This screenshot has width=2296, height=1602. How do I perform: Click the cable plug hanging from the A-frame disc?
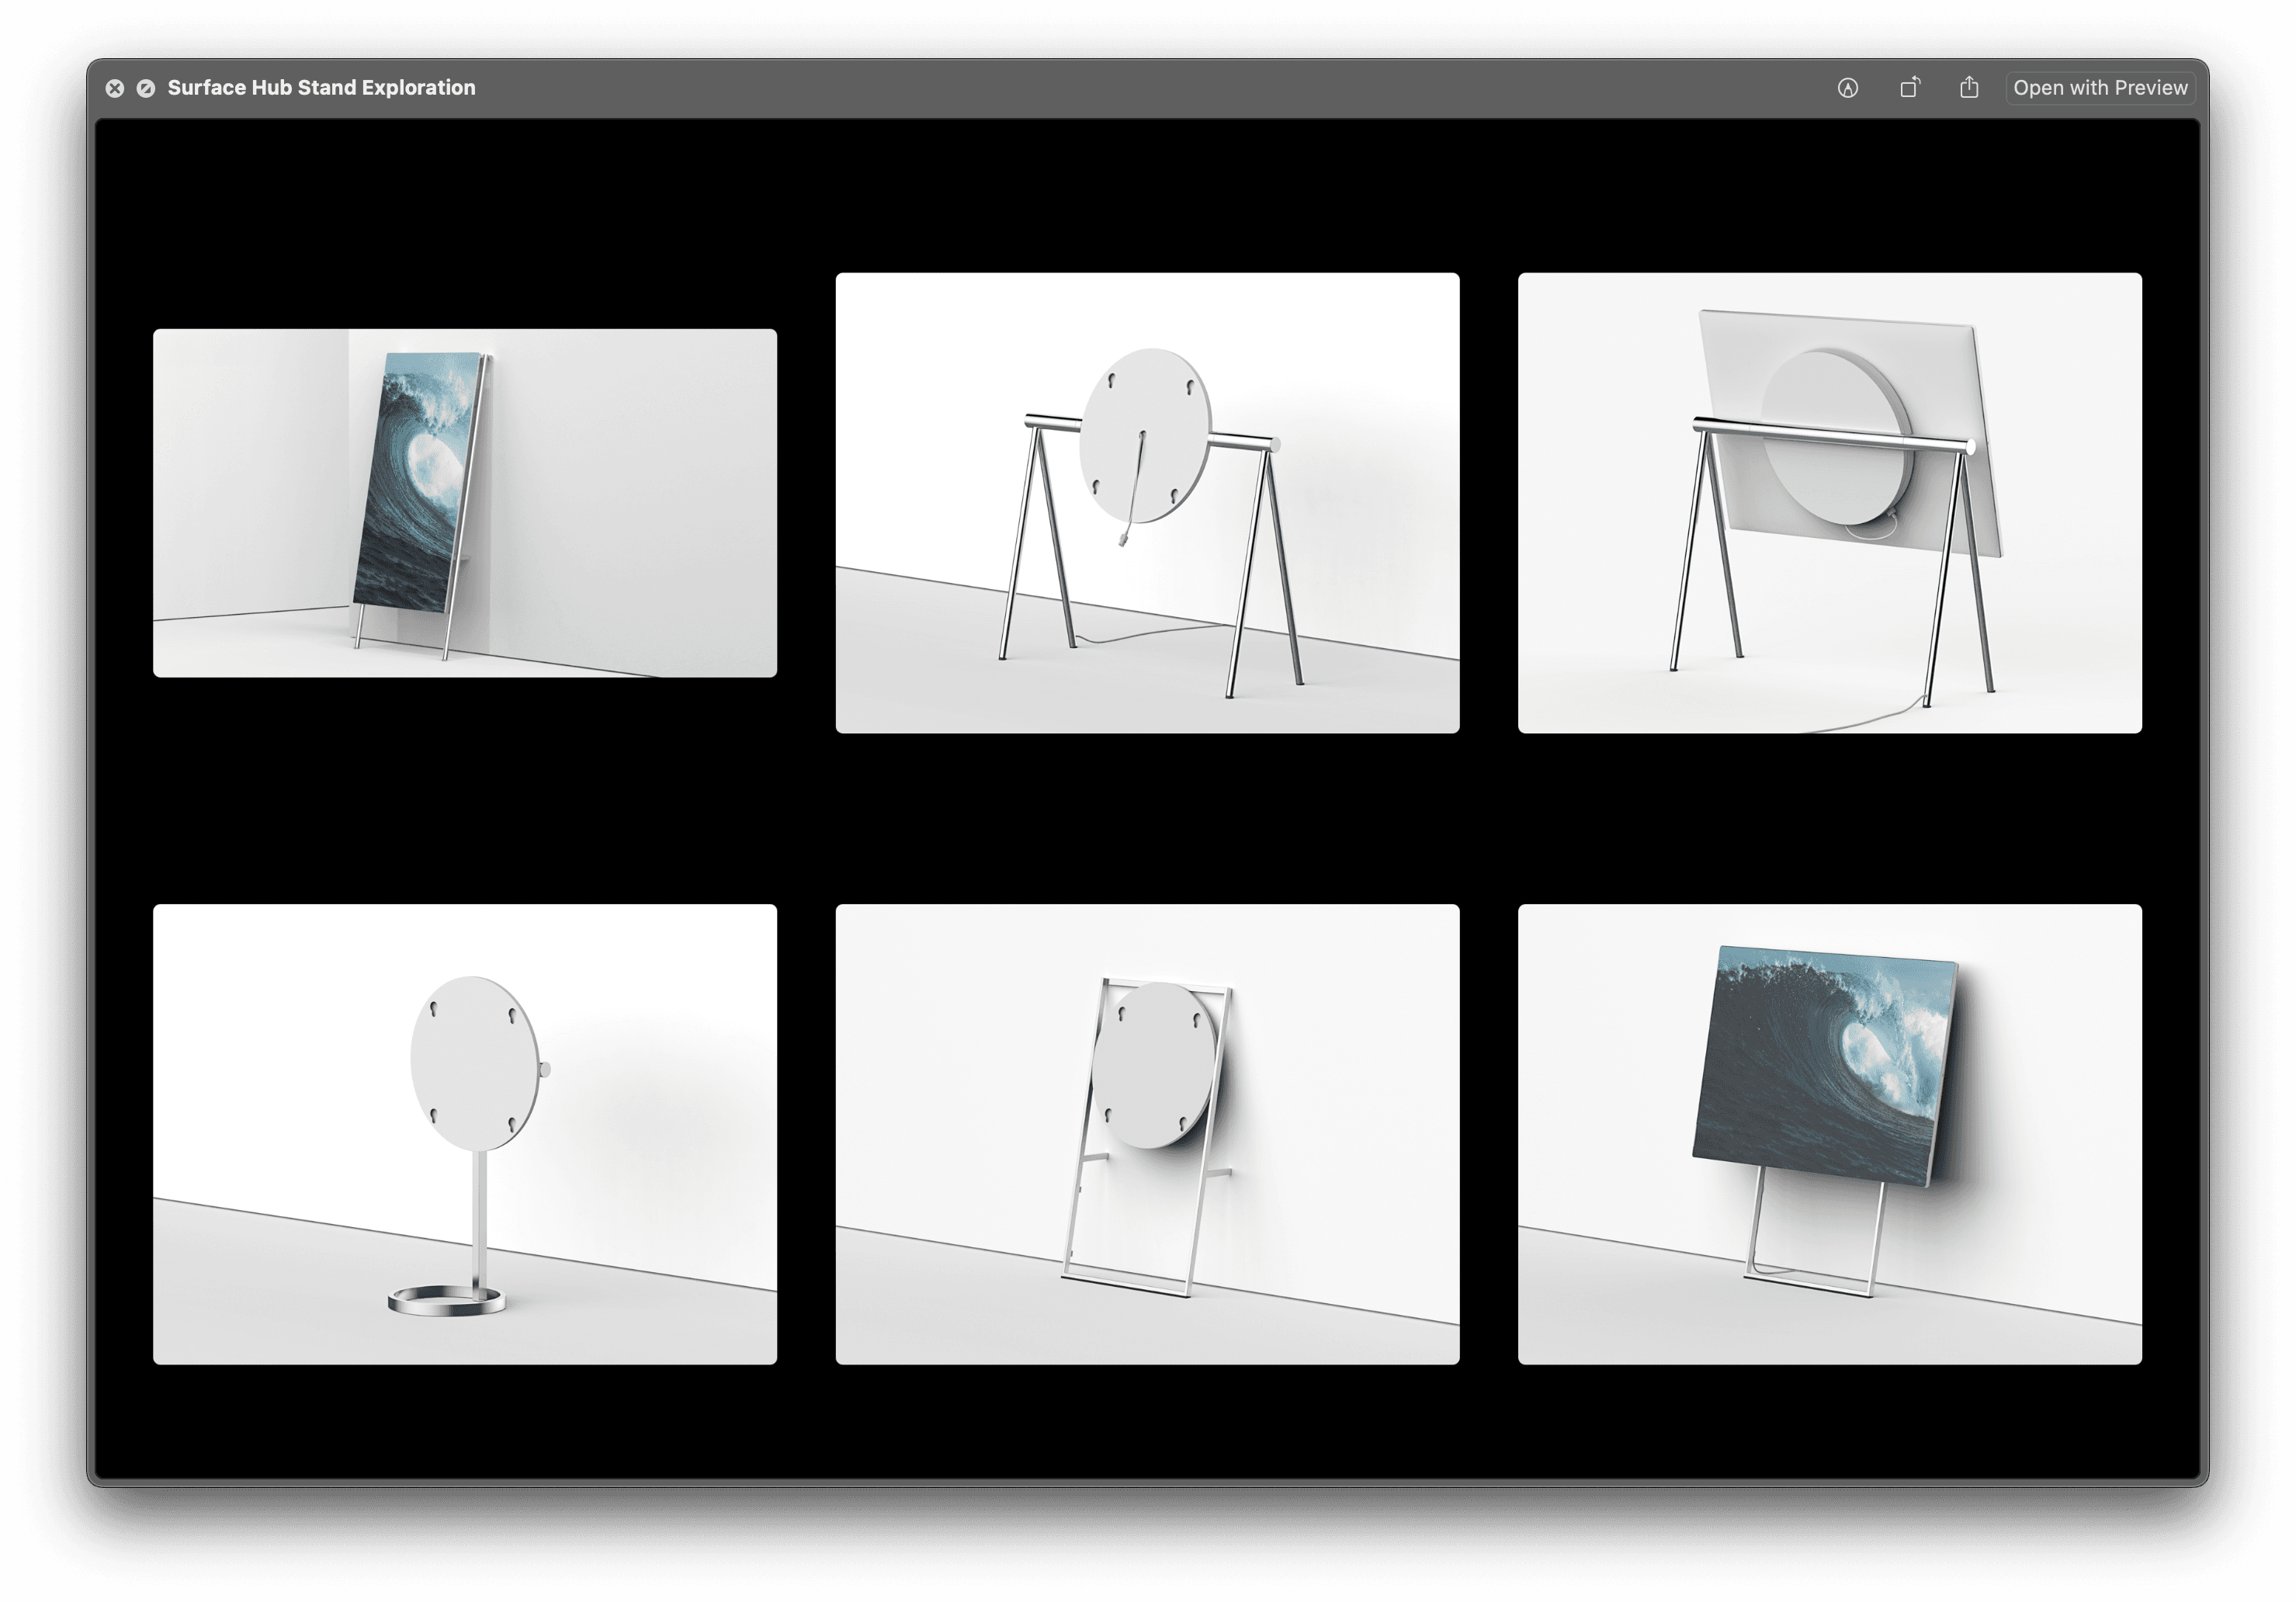point(1123,540)
